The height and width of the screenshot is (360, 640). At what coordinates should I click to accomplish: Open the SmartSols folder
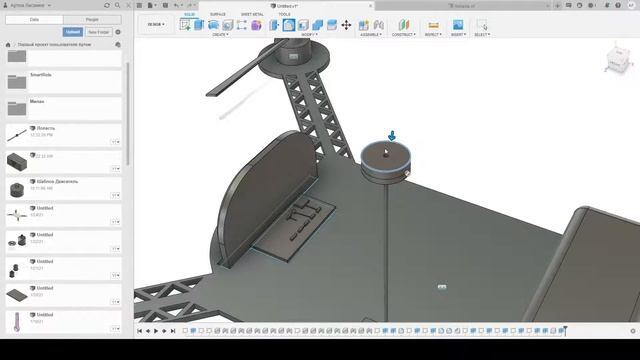click(64, 82)
